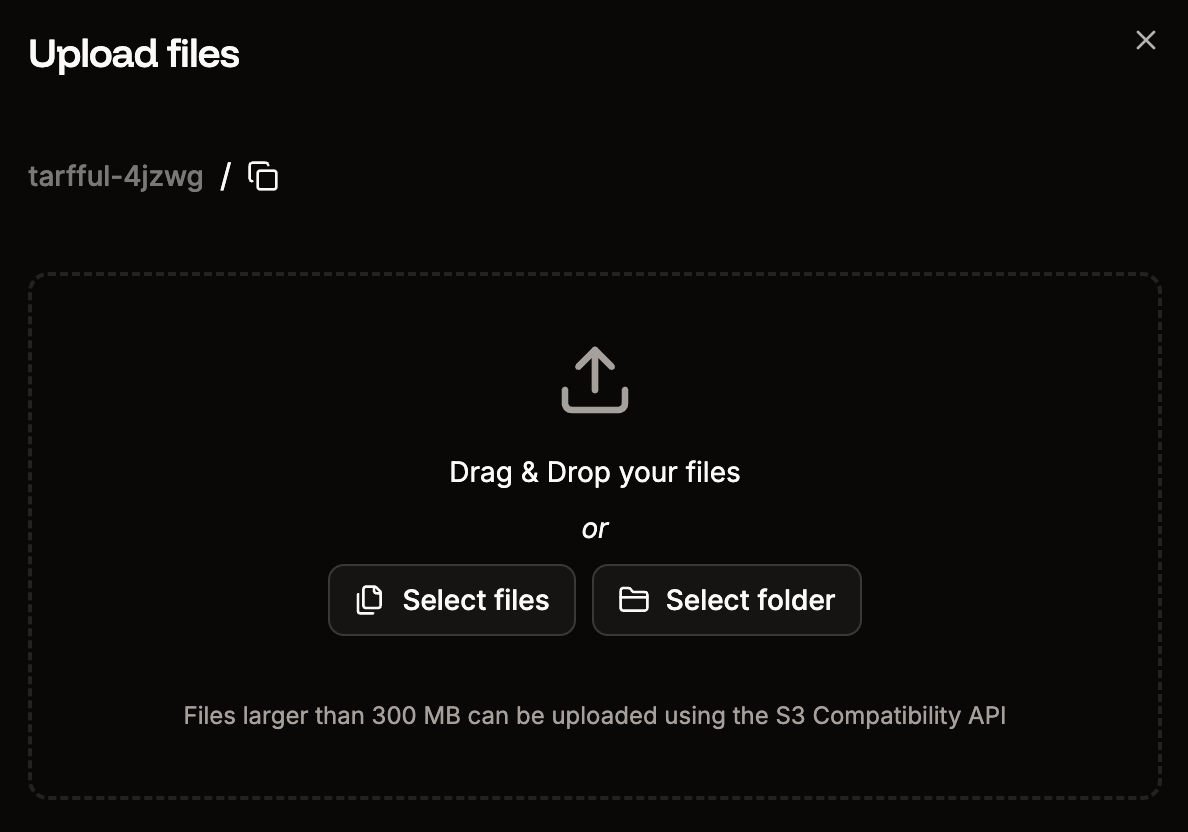Click the Select folder button
This screenshot has height=832, width=1188.
(727, 600)
